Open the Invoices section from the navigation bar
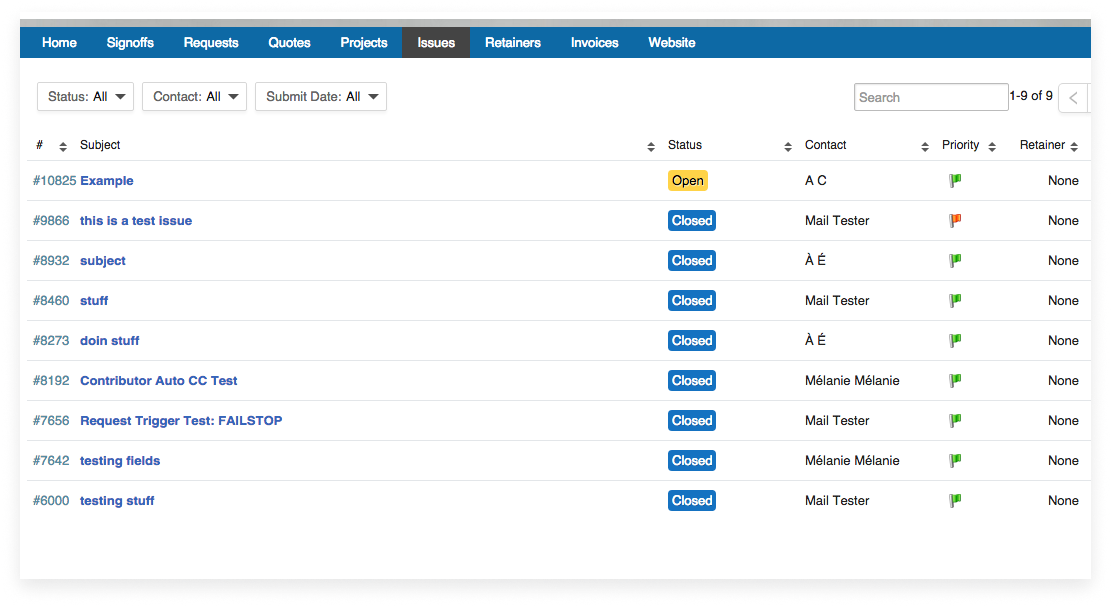This screenshot has height=607, width=1111. click(594, 42)
